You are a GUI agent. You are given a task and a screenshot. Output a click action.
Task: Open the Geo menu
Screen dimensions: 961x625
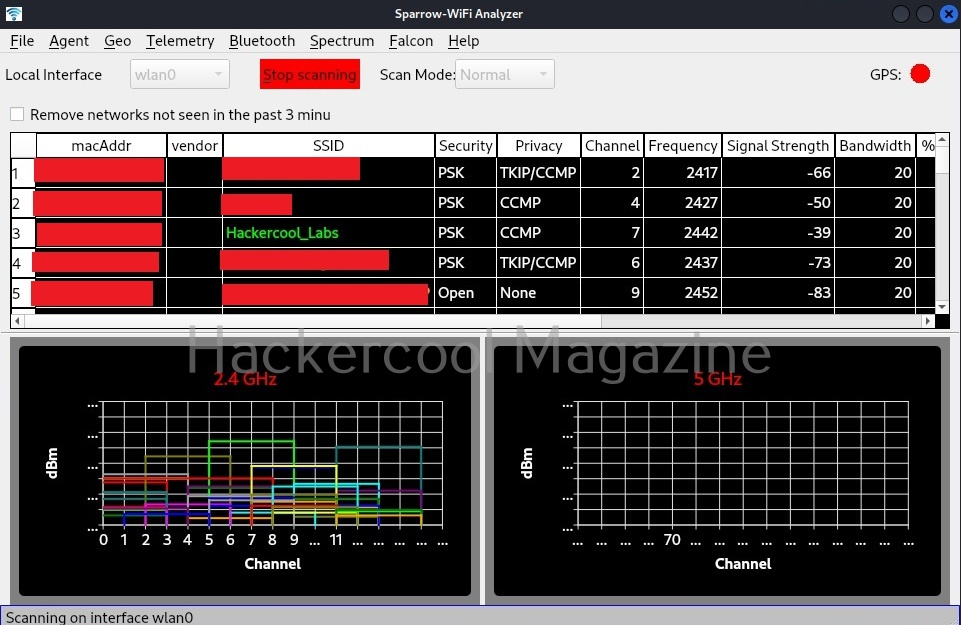click(x=118, y=41)
